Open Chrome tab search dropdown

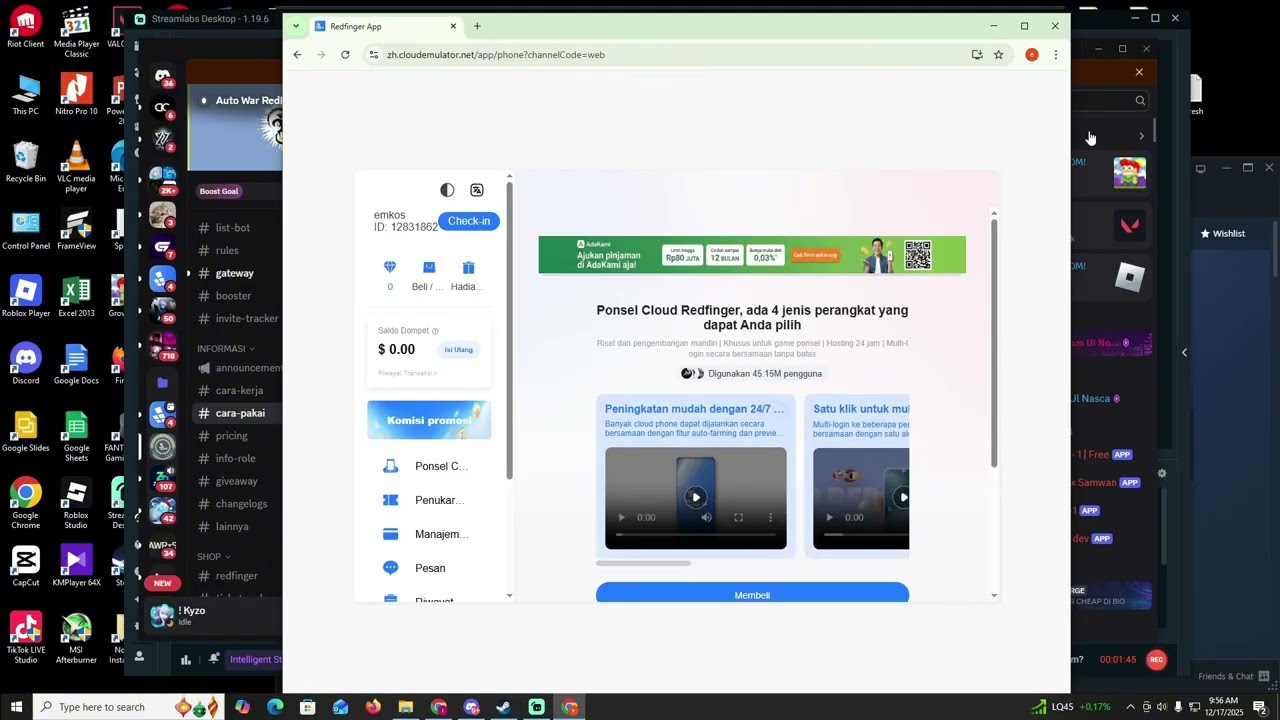point(295,26)
